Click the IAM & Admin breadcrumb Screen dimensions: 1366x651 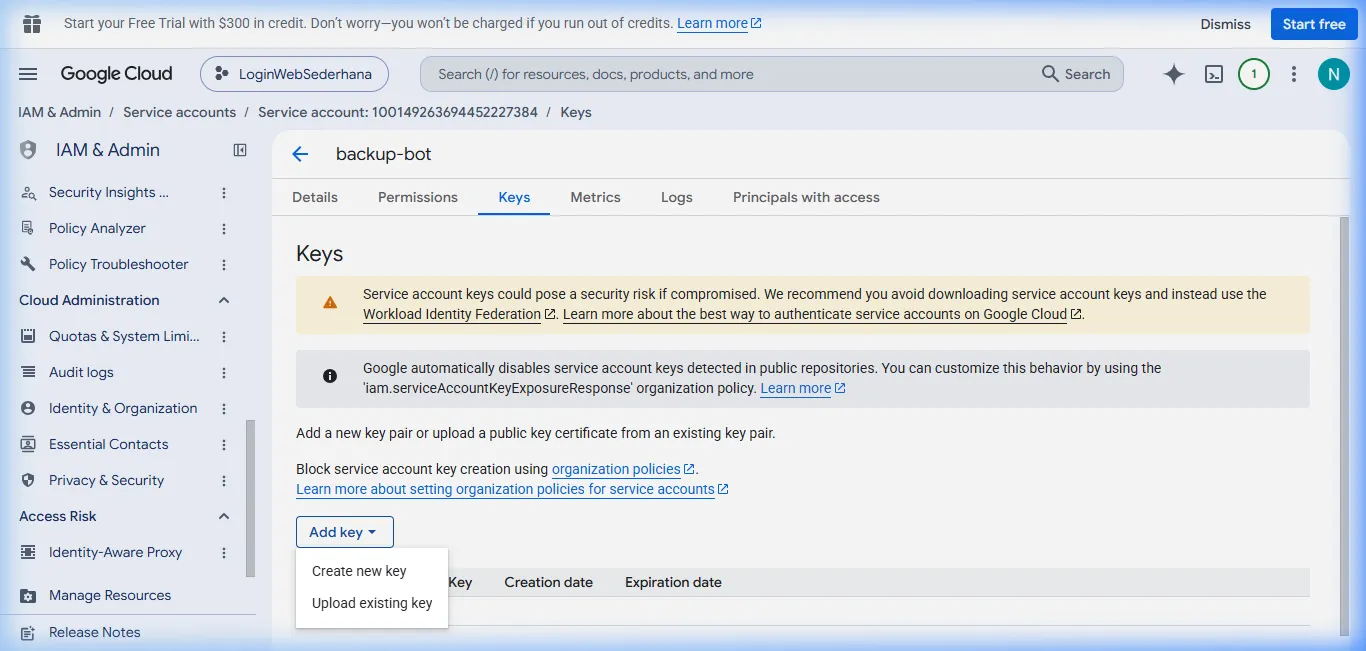pyautogui.click(x=60, y=112)
